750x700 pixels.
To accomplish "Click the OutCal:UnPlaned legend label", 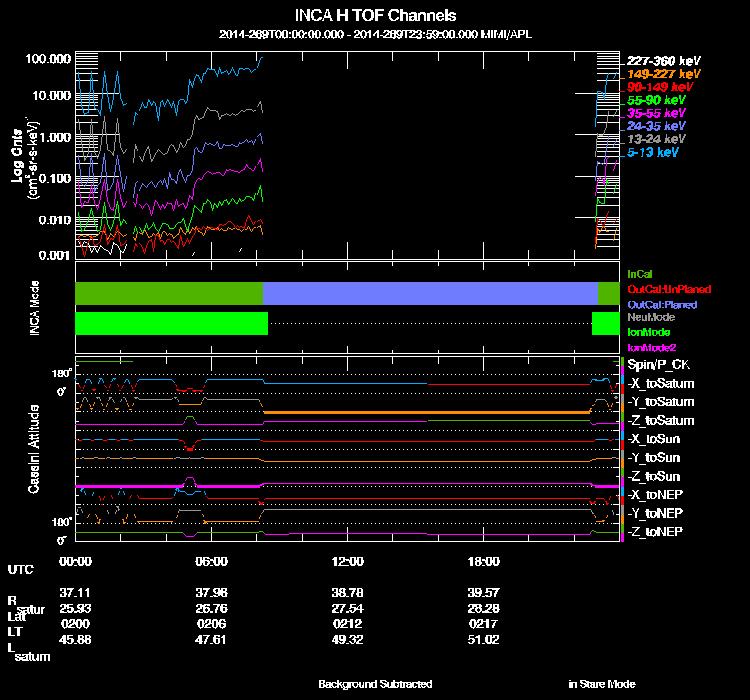I will [669, 289].
